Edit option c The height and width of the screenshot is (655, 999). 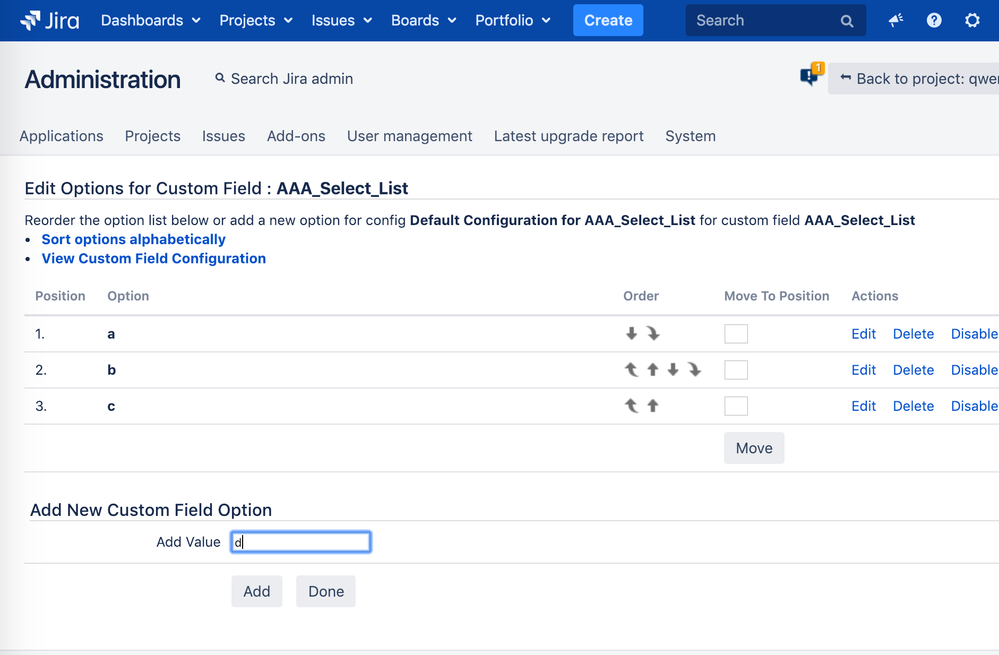pyautogui.click(x=863, y=406)
